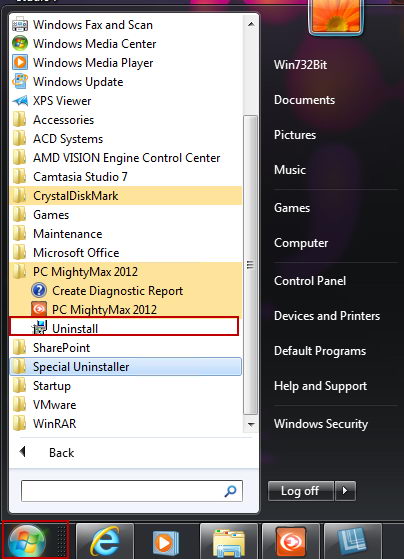Open Devices and Printers
Screen dimensions: 404x559
pyautogui.click(x=327, y=316)
